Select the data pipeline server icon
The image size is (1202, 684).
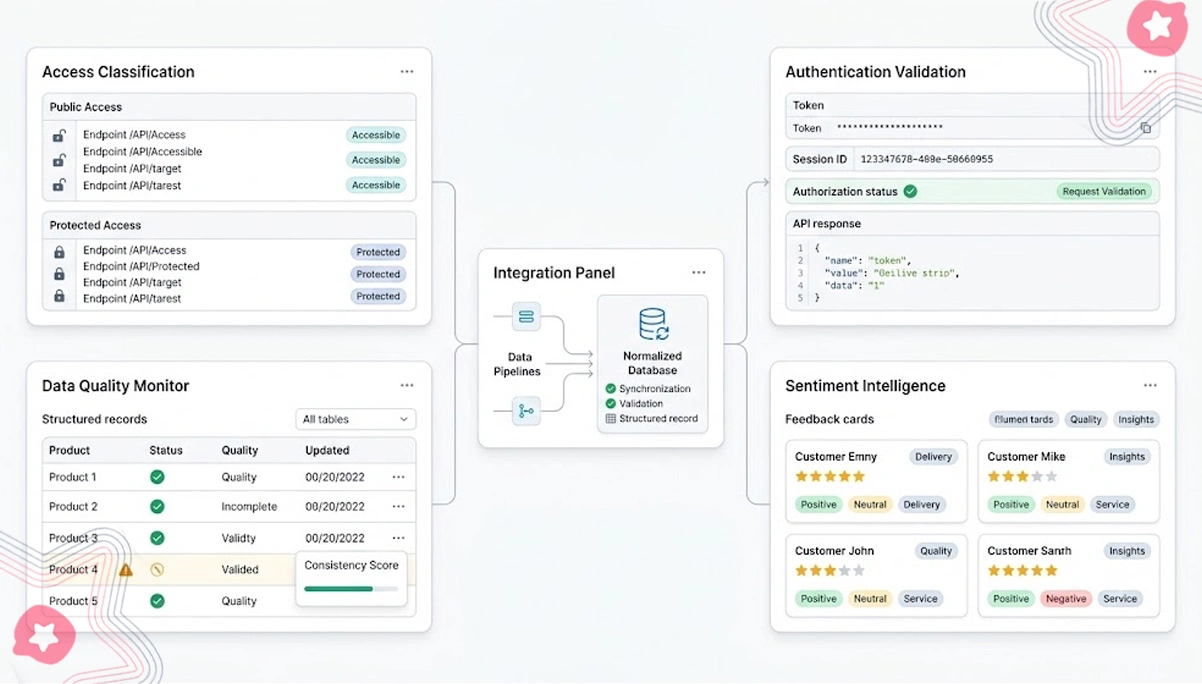coord(526,317)
